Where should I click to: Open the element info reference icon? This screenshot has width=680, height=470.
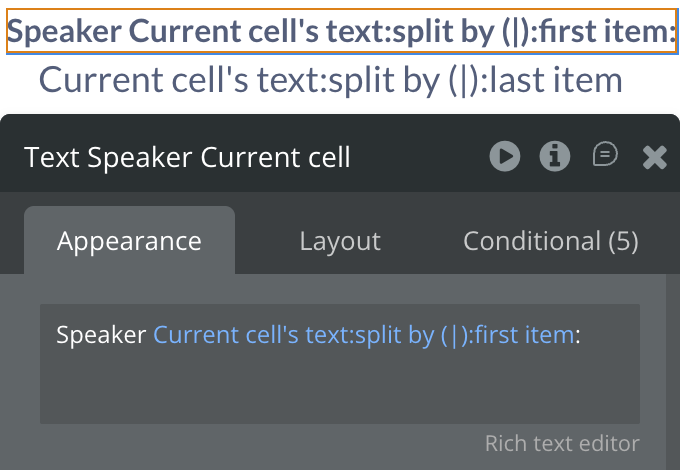[554, 156]
